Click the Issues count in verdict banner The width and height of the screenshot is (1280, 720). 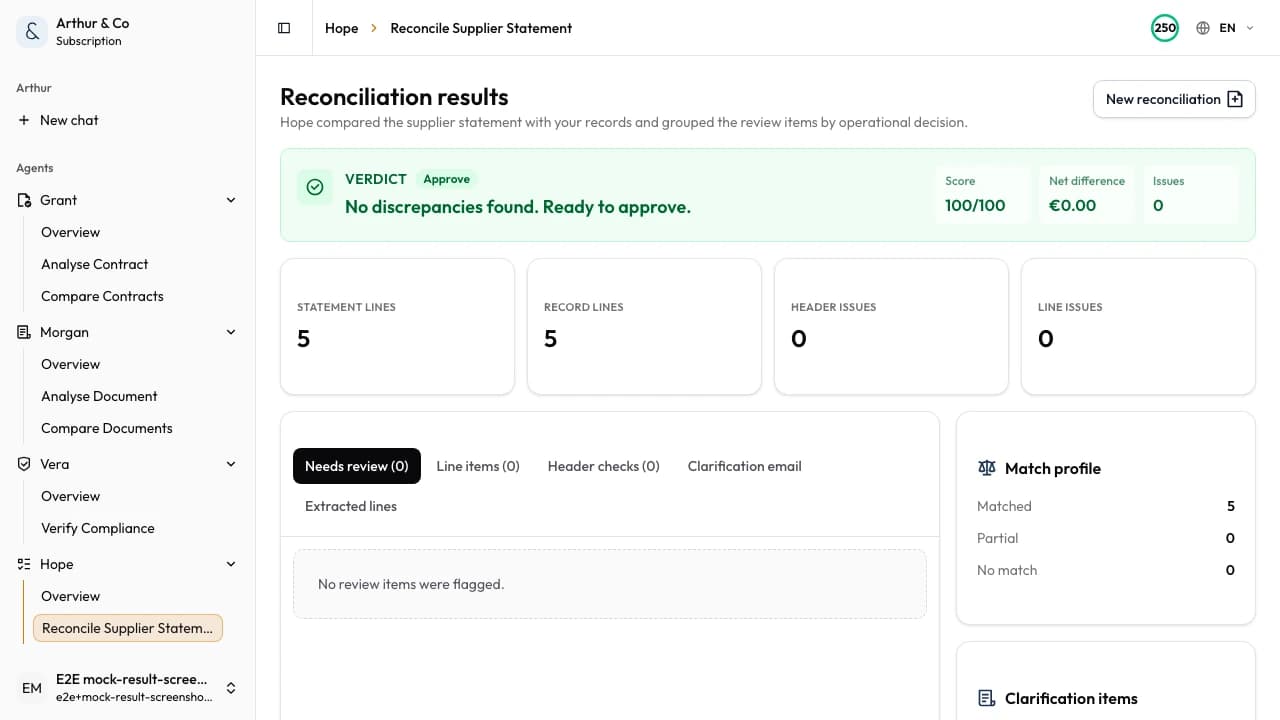[1158, 206]
